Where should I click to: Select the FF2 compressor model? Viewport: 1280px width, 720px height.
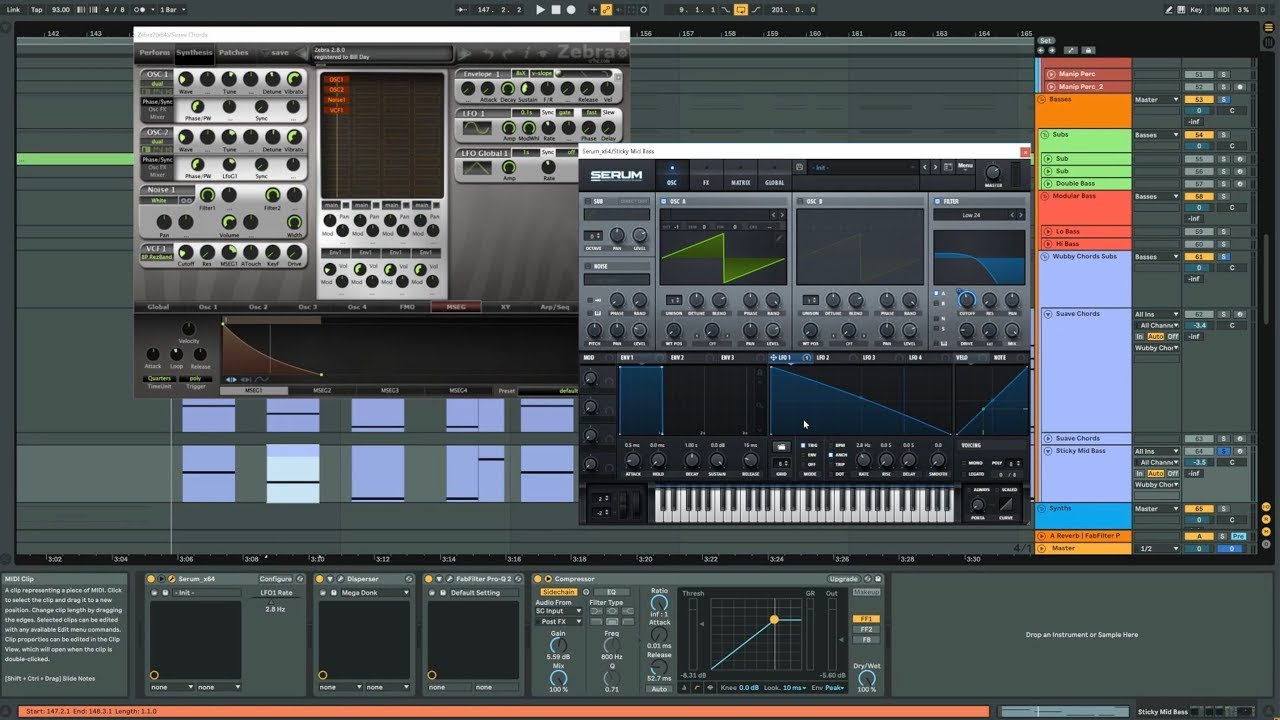coord(866,629)
